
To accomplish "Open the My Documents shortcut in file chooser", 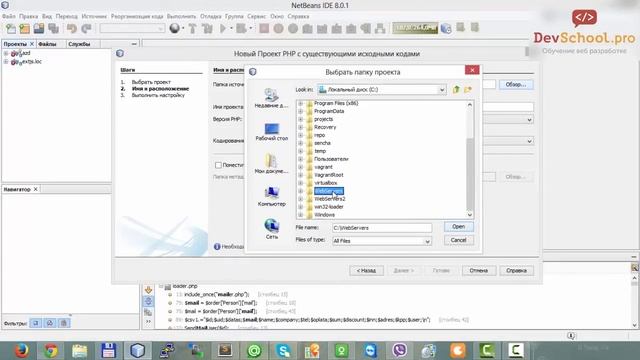I will (271, 164).
